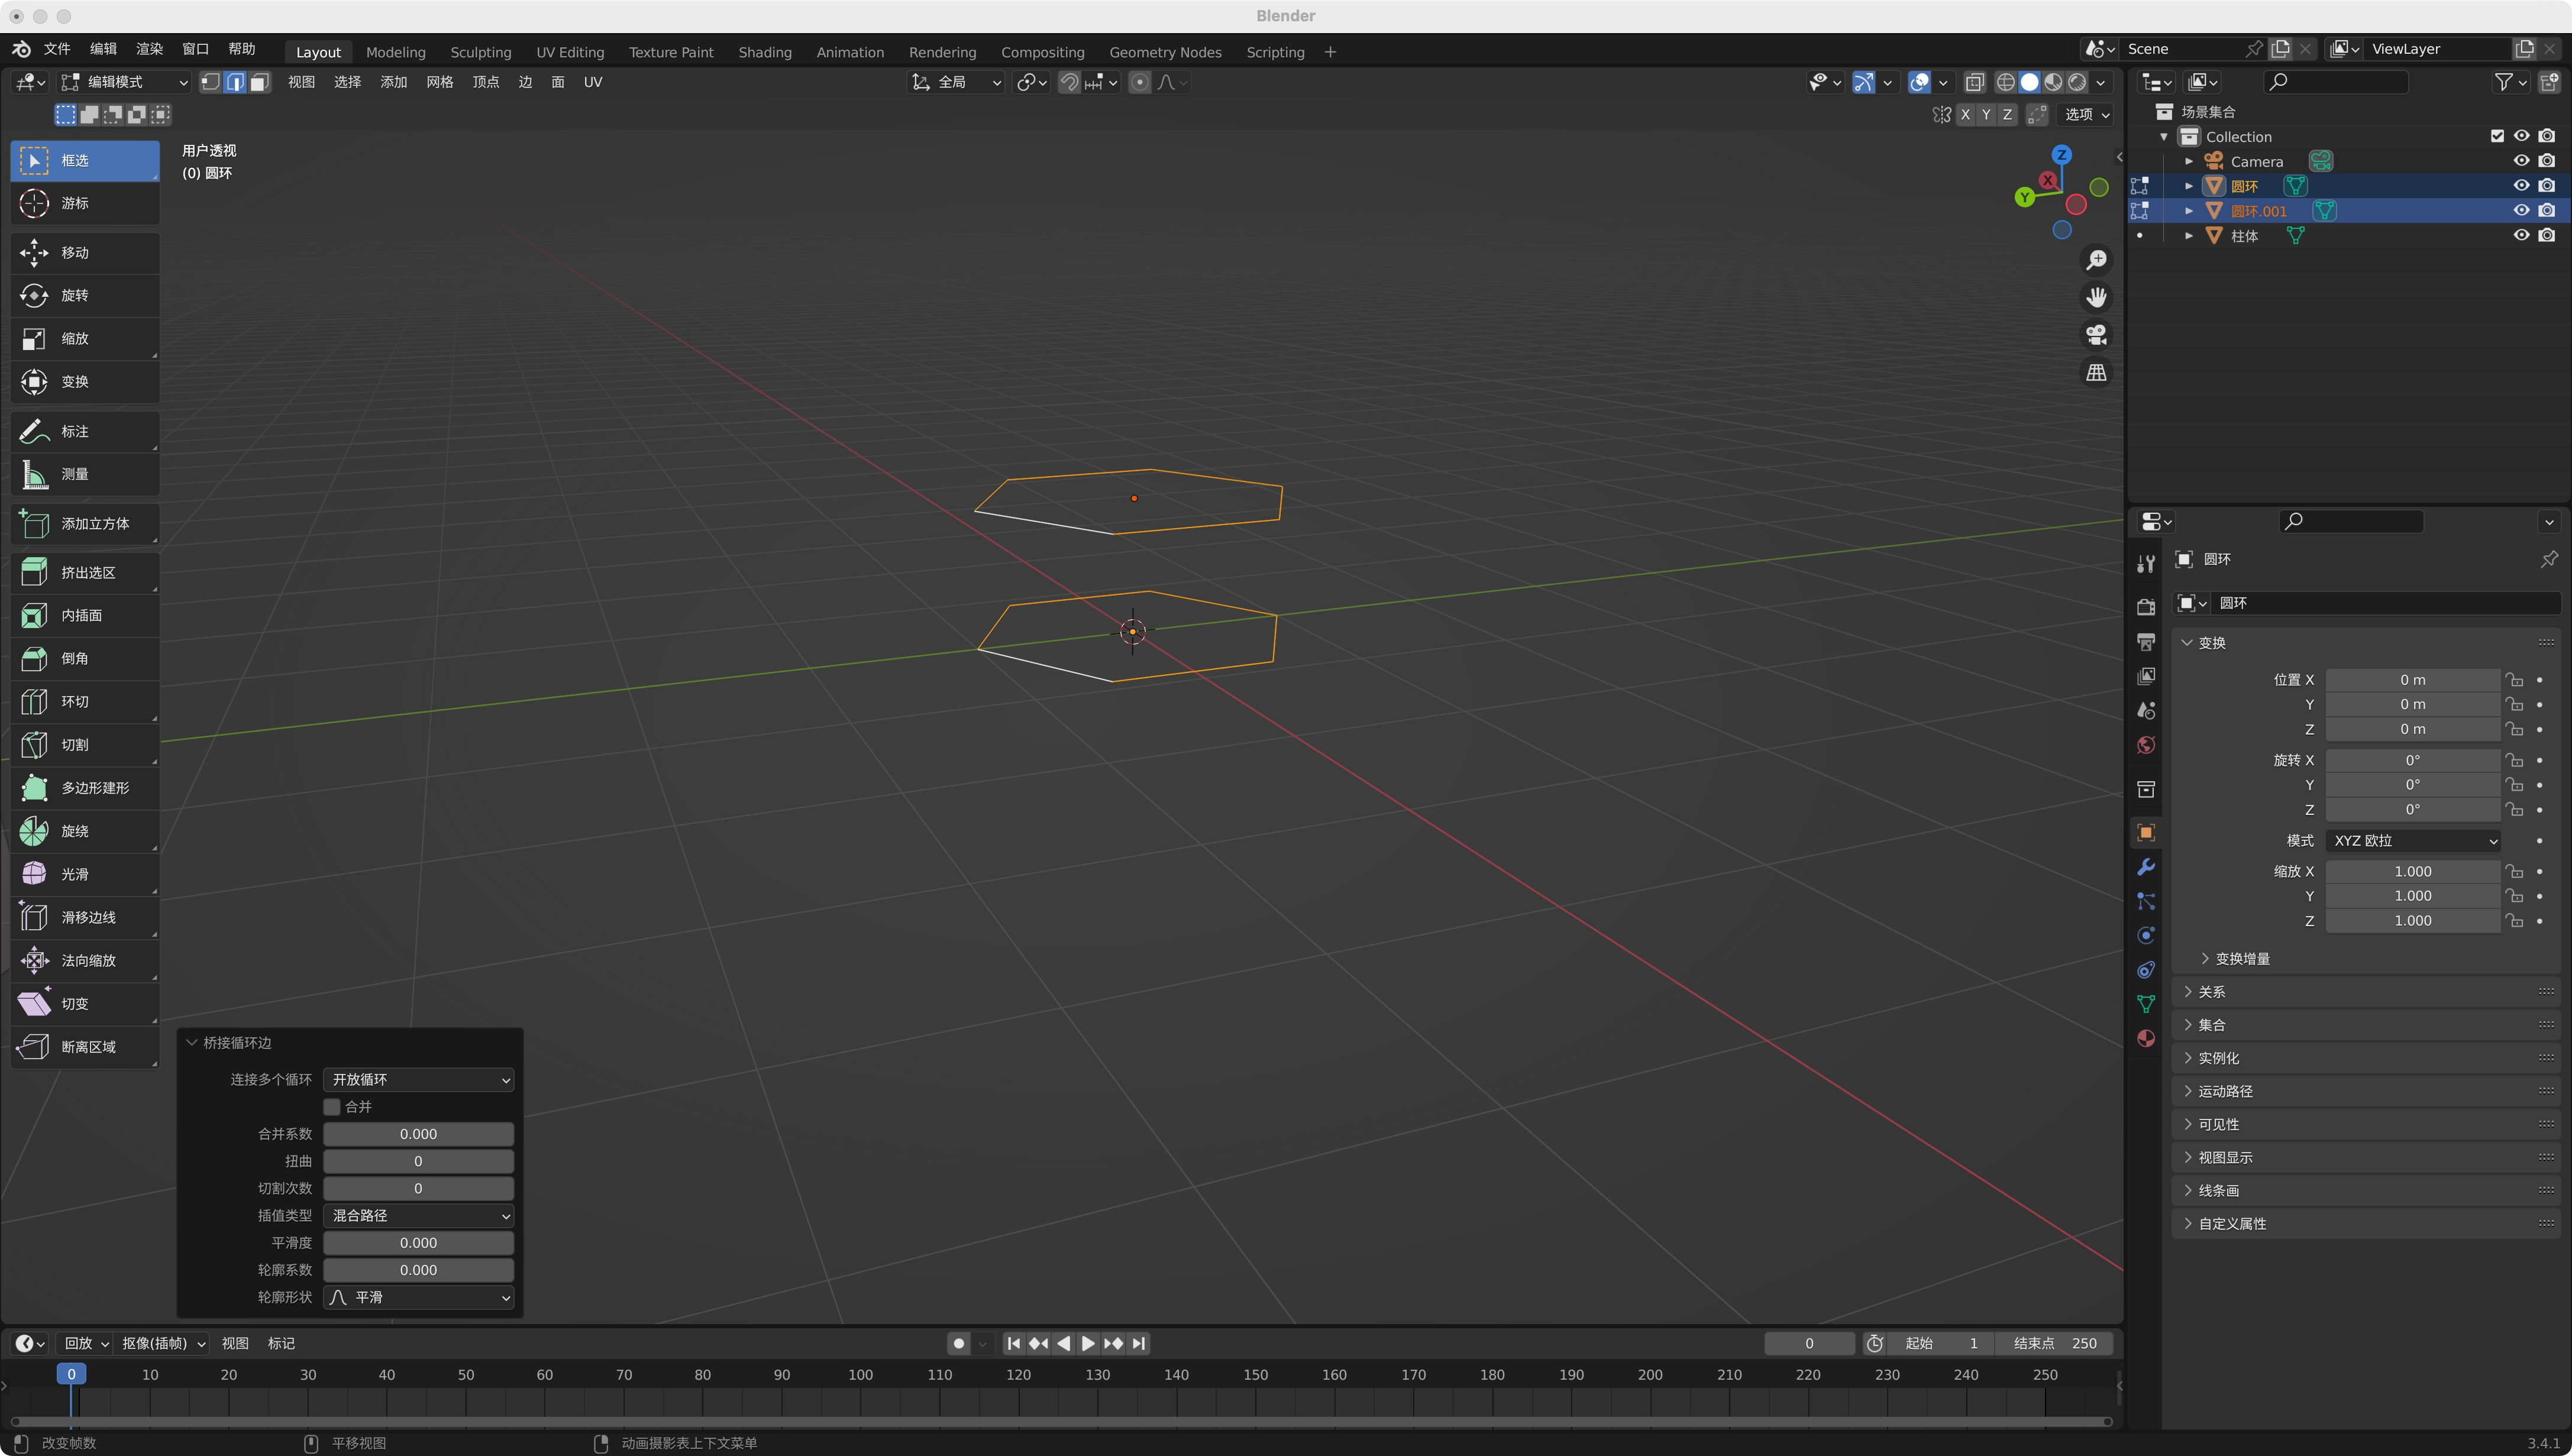Expand the 关系 panel
This screenshot has height=1456, width=2572.
[2212, 992]
